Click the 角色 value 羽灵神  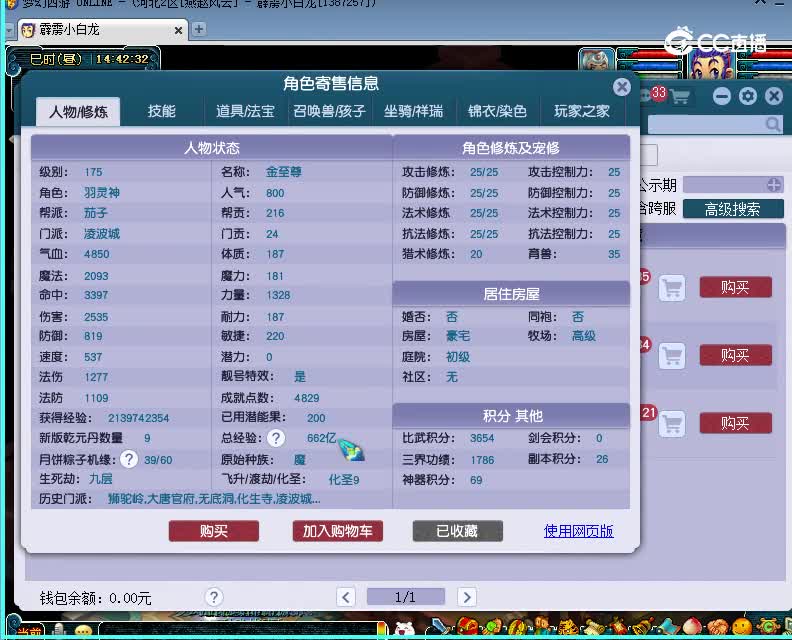102,192
